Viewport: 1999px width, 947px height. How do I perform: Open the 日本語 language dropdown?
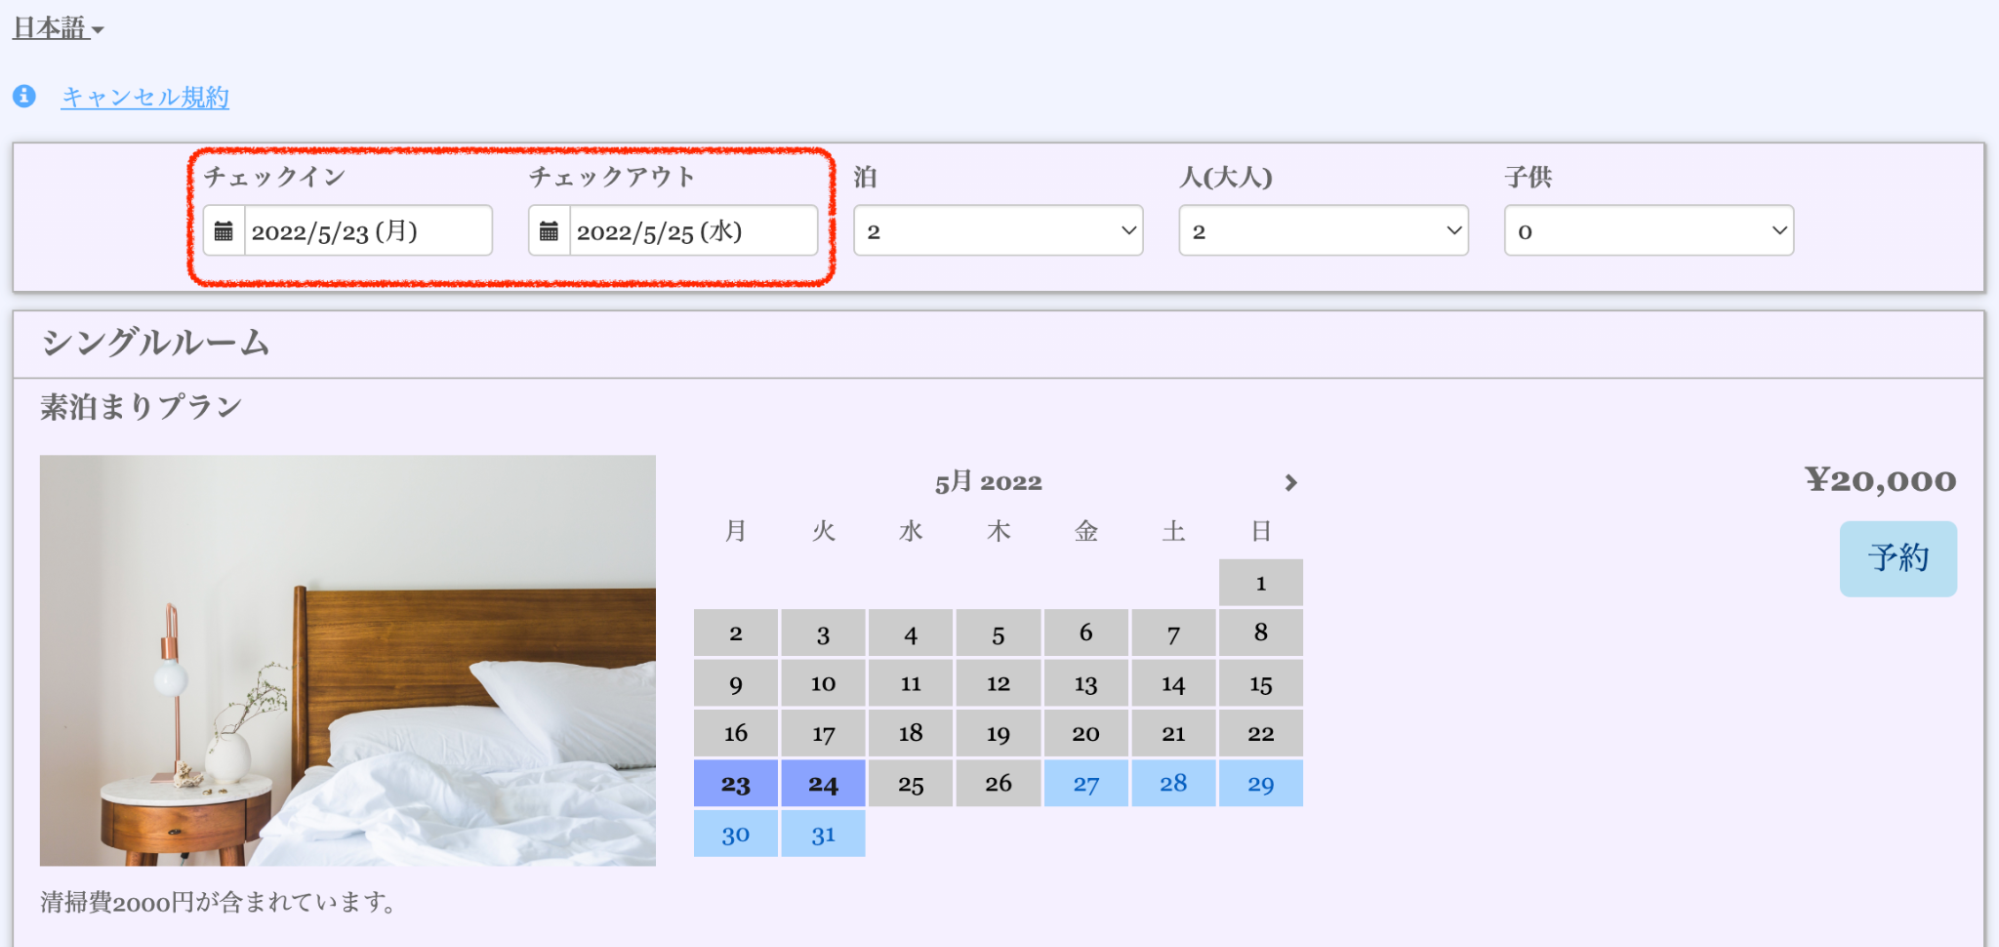coord(57,28)
